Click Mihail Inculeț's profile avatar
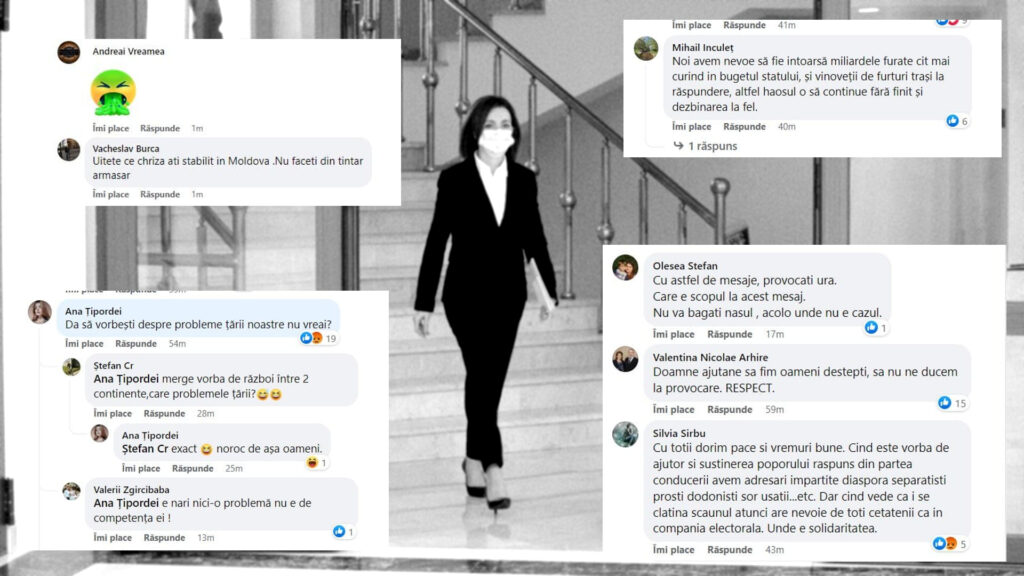 646,48
